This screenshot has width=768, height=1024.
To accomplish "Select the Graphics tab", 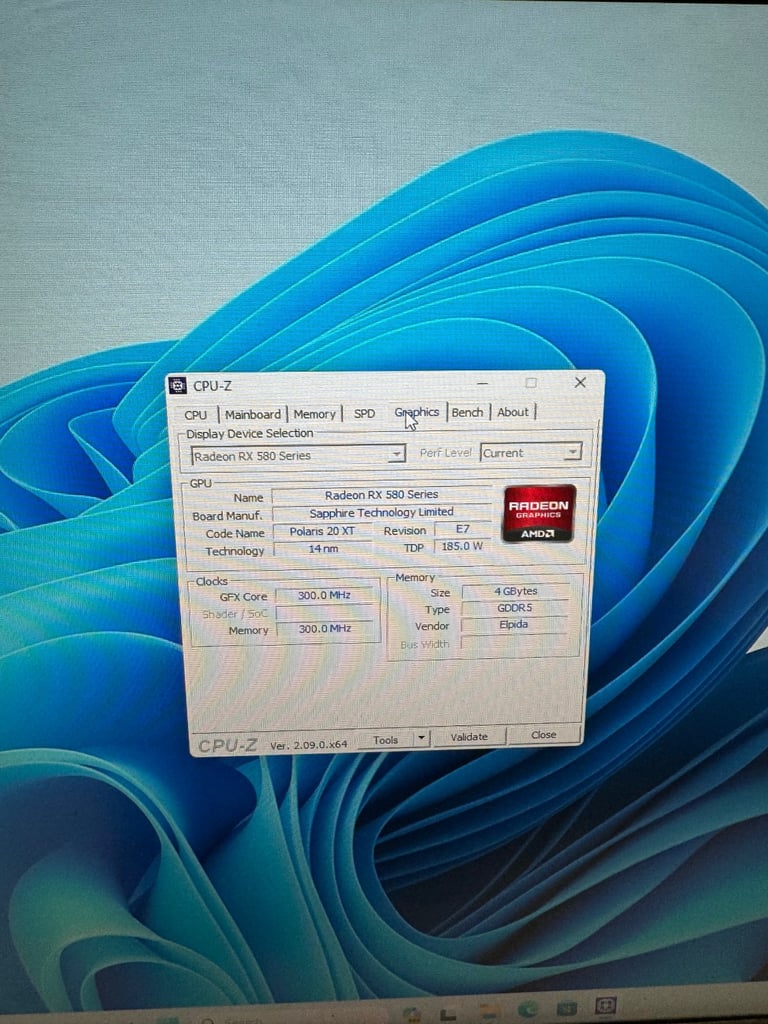I will (x=417, y=412).
